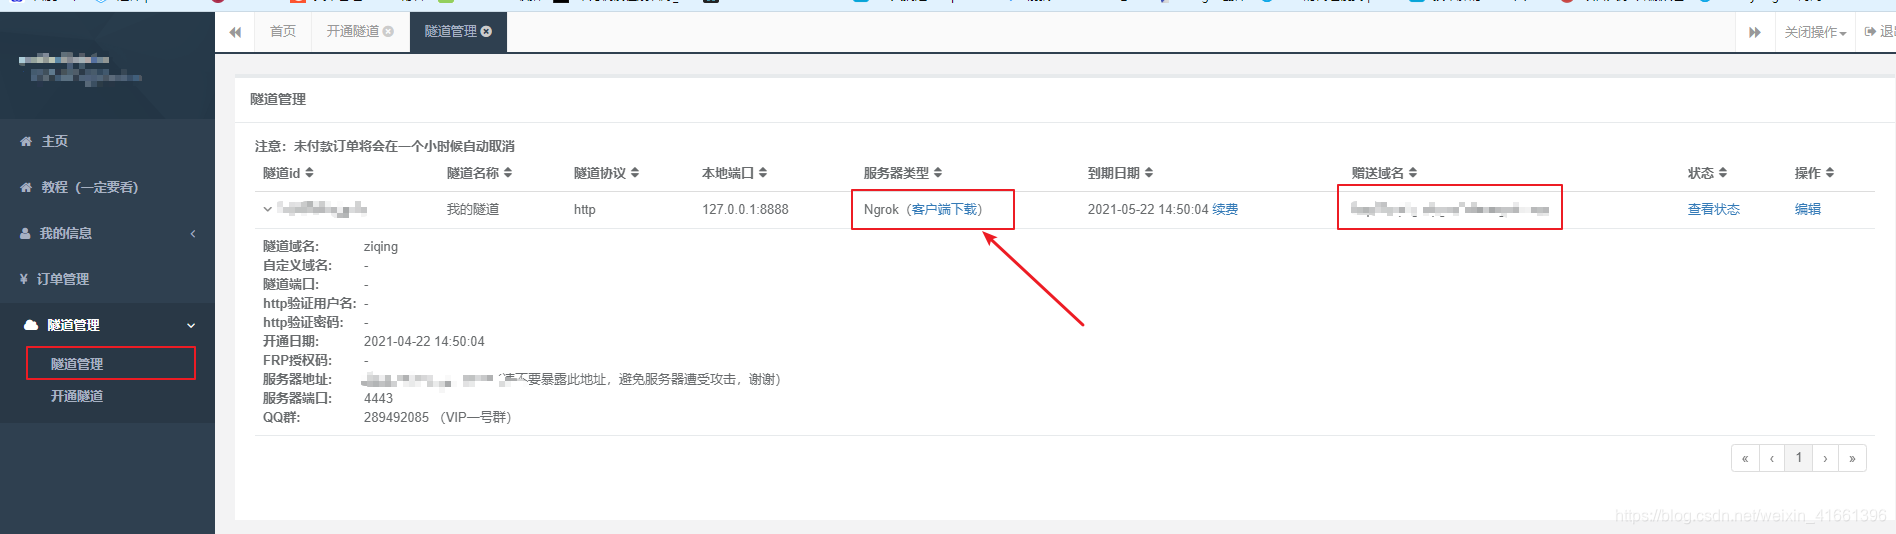Click the logout button at top right
Viewport: 1896px width, 534px height.
1879,32
